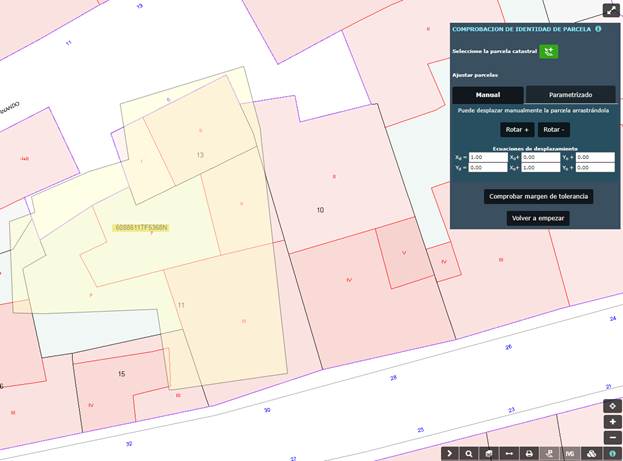Click blue street number 32
This screenshot has width=623, height=461.
tap(129, 444)
